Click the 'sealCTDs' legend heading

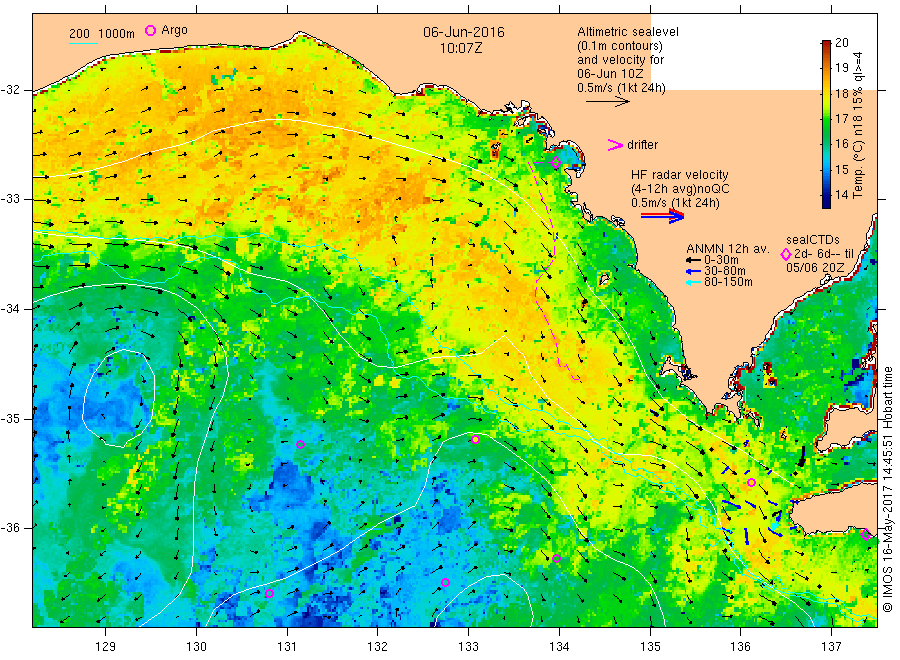(x=813, y=240)
